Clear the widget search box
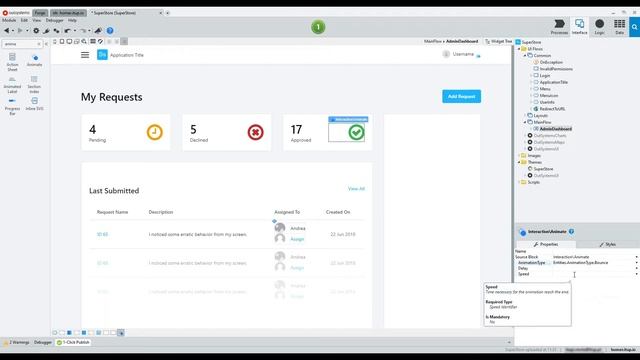Image resolution: width=640 pixels, height=360 pixels. point(39,44)
